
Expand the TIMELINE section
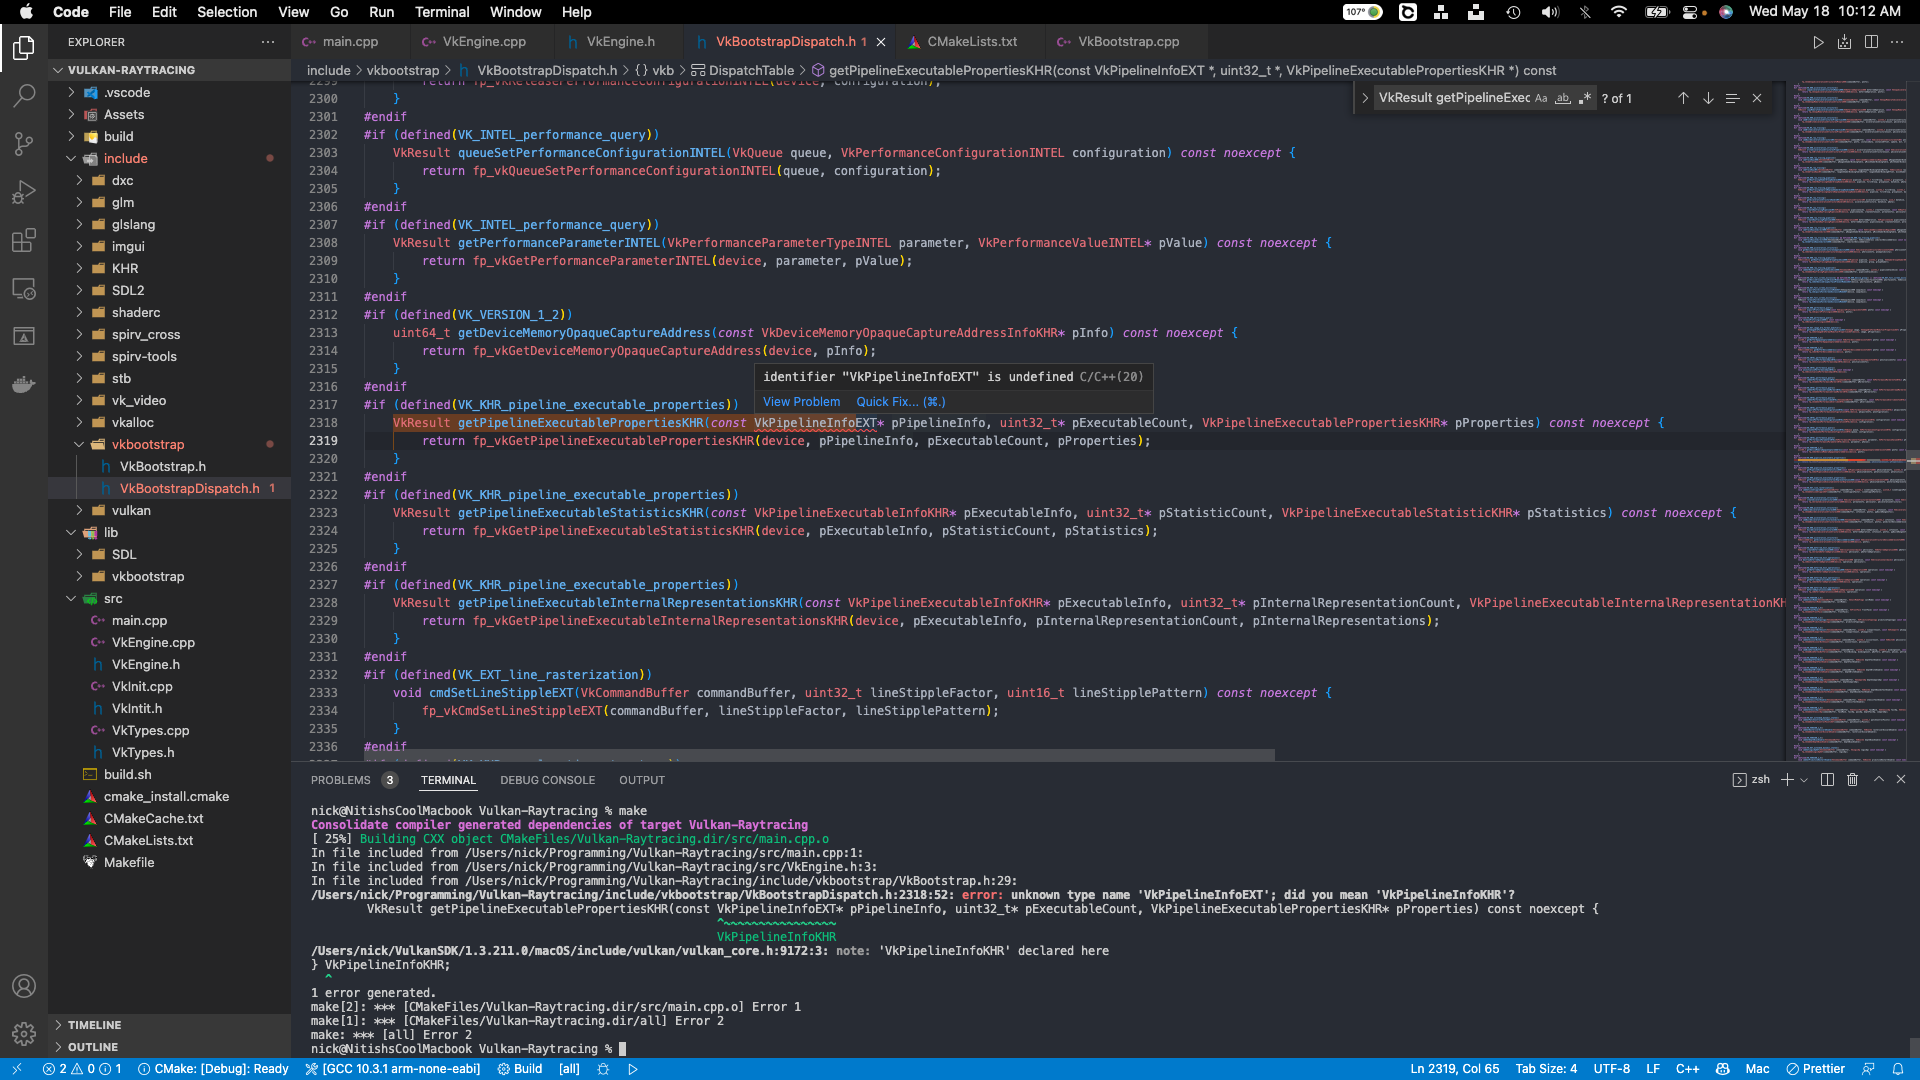pos(94,1025)
